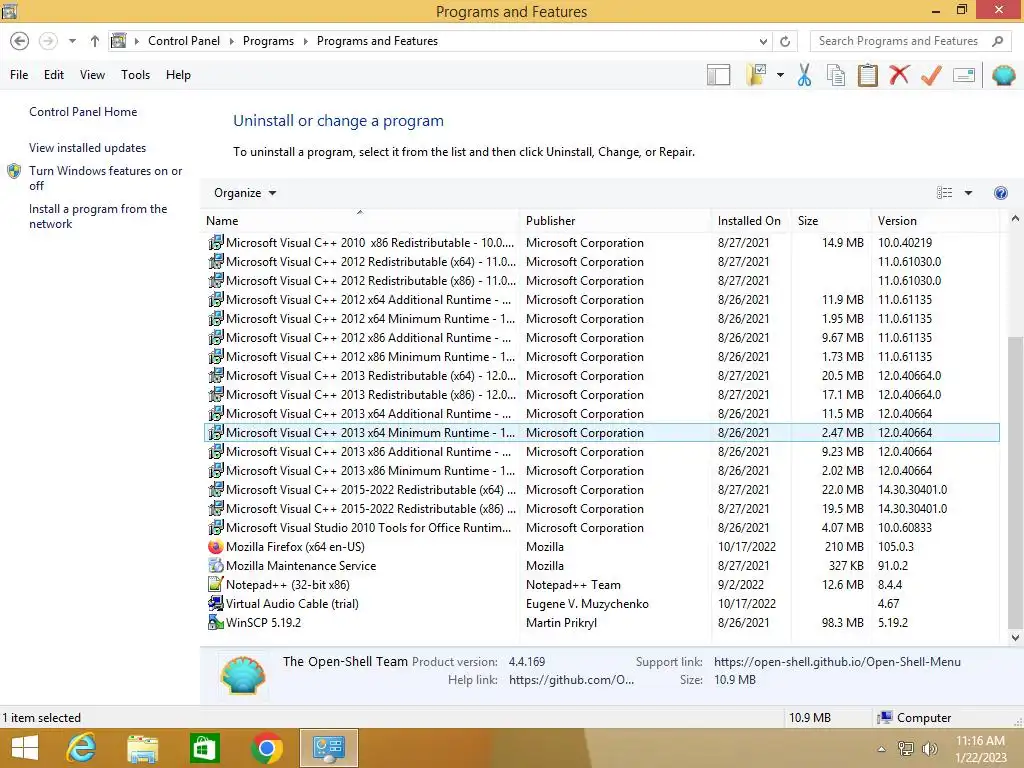Click the Virtual Audio Cable program icon
The image size is (1024, 768).
pos(216,603)
